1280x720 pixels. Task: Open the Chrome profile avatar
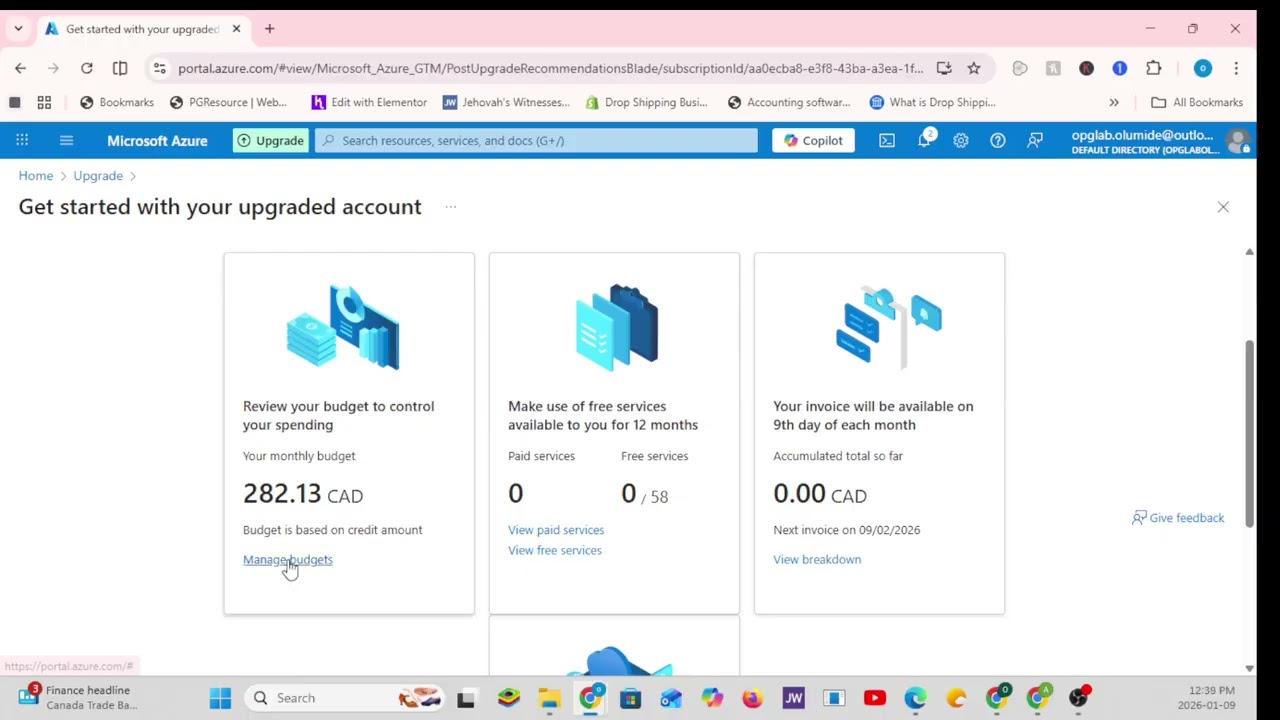pyautogui.click(x=1203, y=68)
